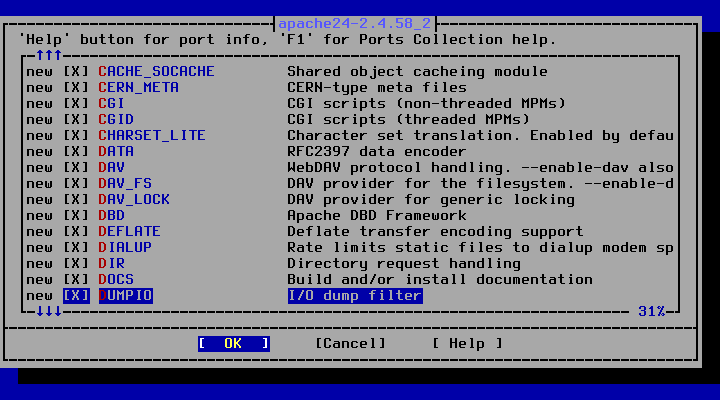Click the up arrows scroll indicator
Image resolution: width=720 pixels, height=400 pixels.
point(49,56)
